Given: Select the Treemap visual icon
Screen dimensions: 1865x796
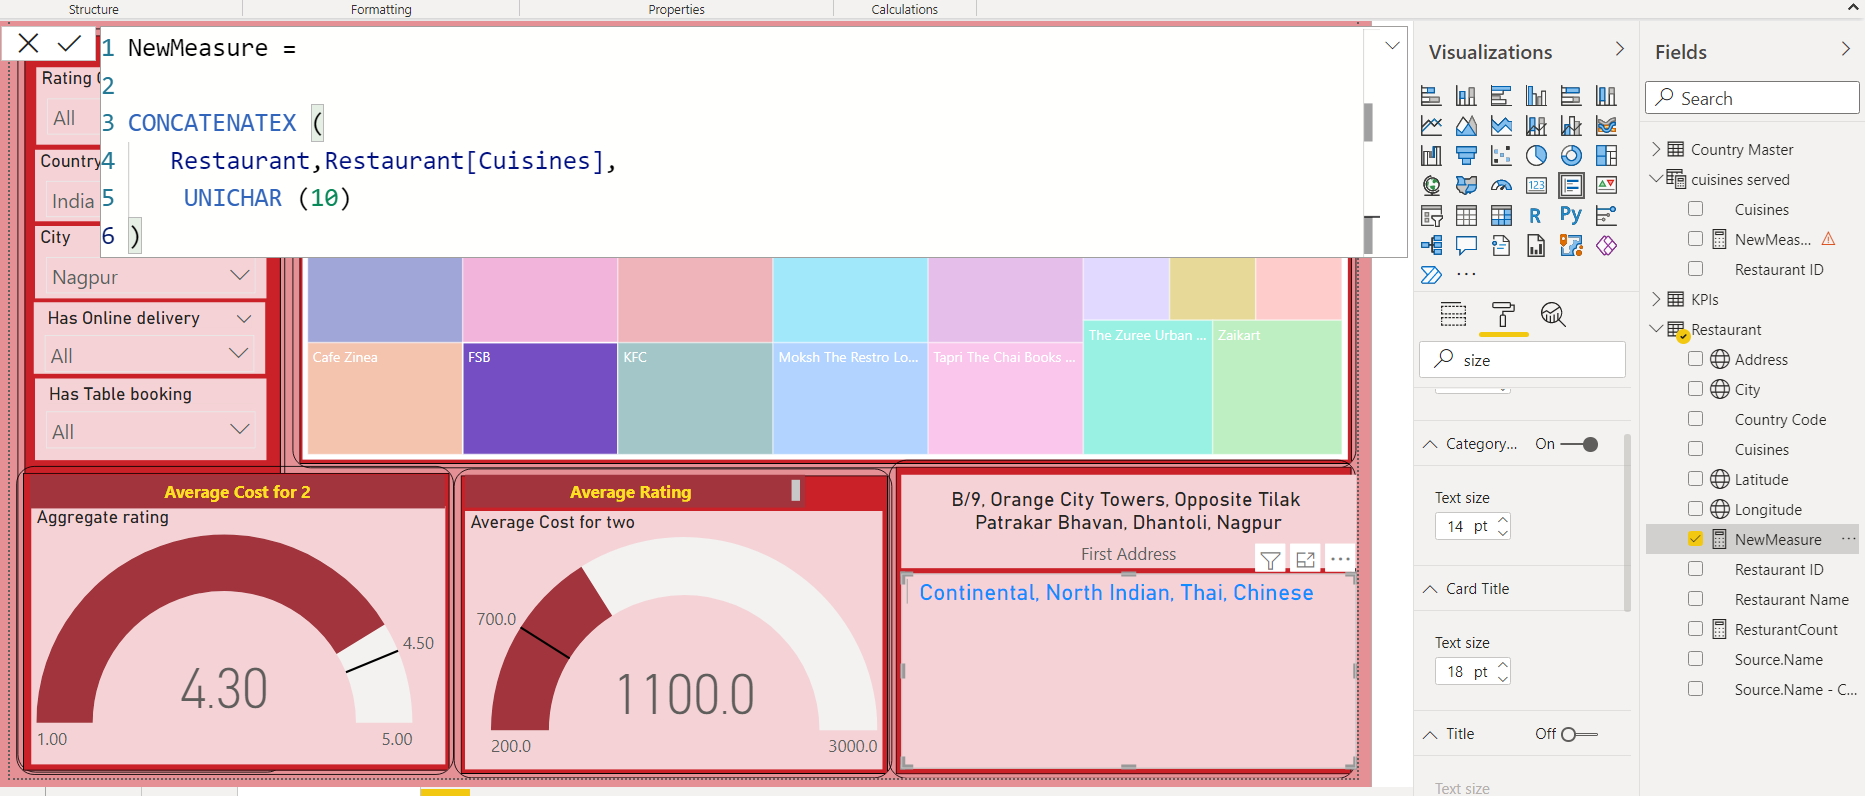Looking at the screenshot, I should [1606, 156].
